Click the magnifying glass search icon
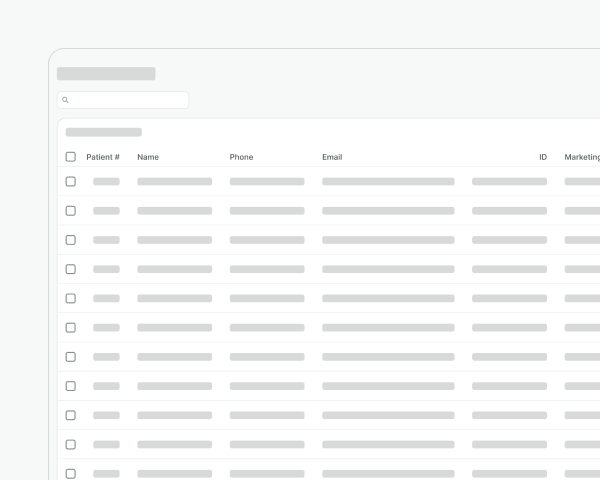Screen dimensions: 600x480 (65, 100)
